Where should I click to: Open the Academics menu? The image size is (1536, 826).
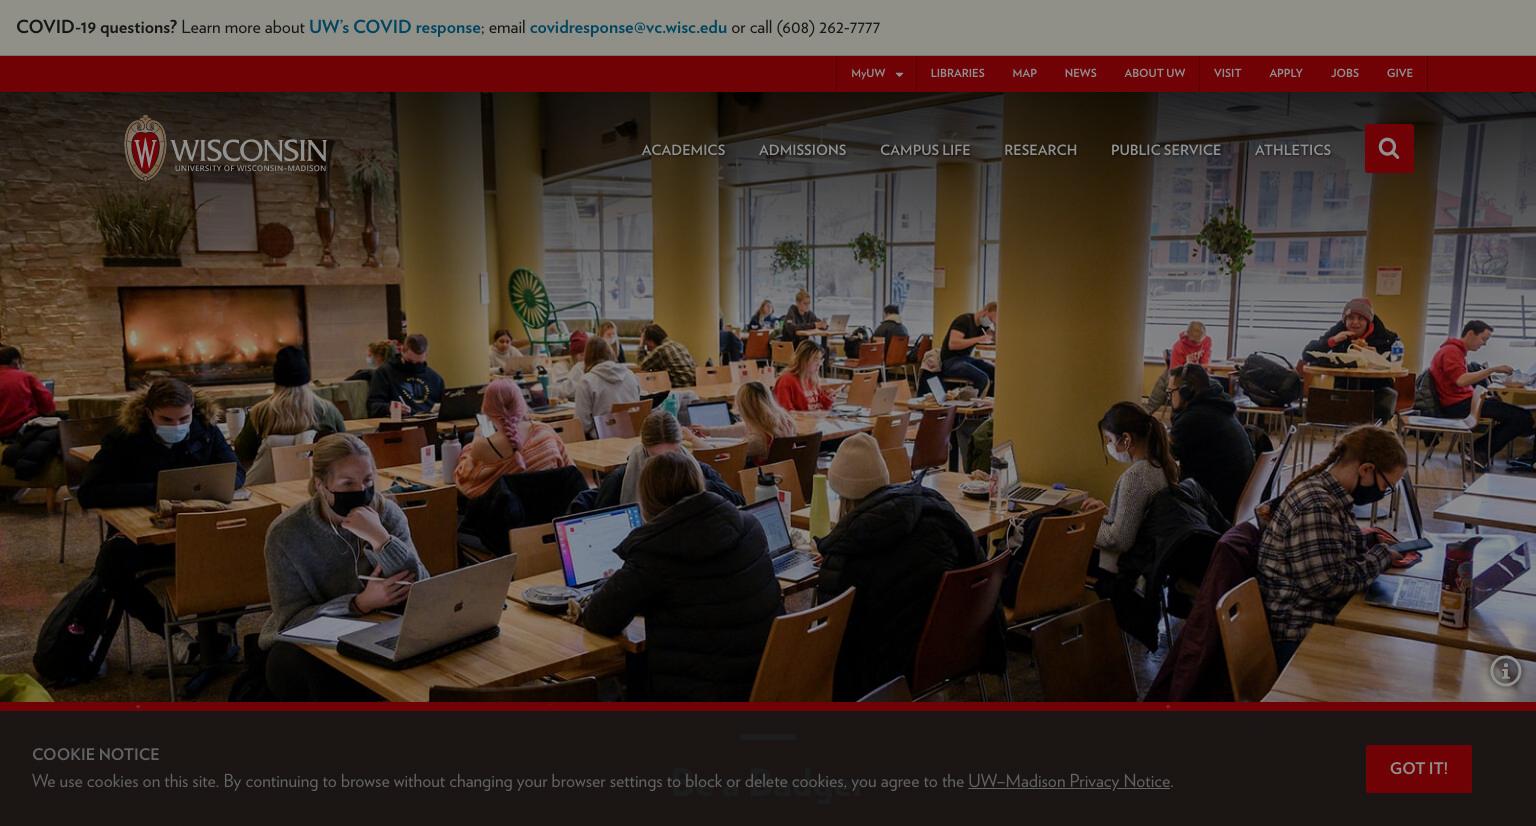point(683,150)
